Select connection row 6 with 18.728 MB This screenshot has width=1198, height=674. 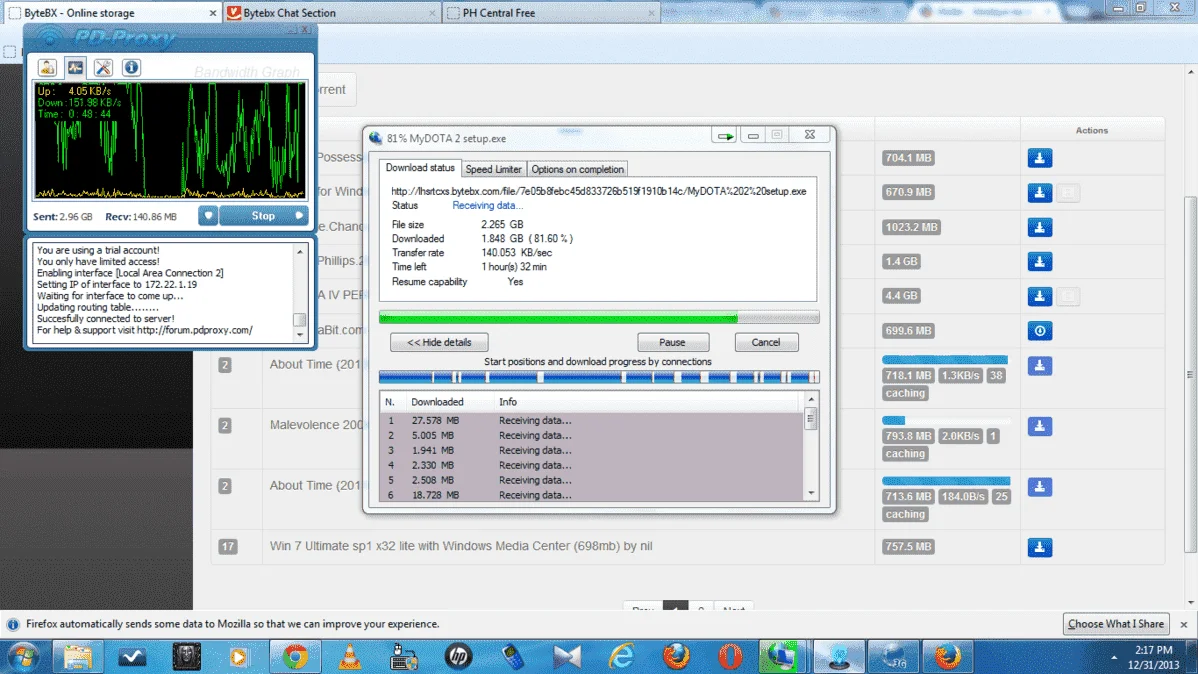pos(591,495)
